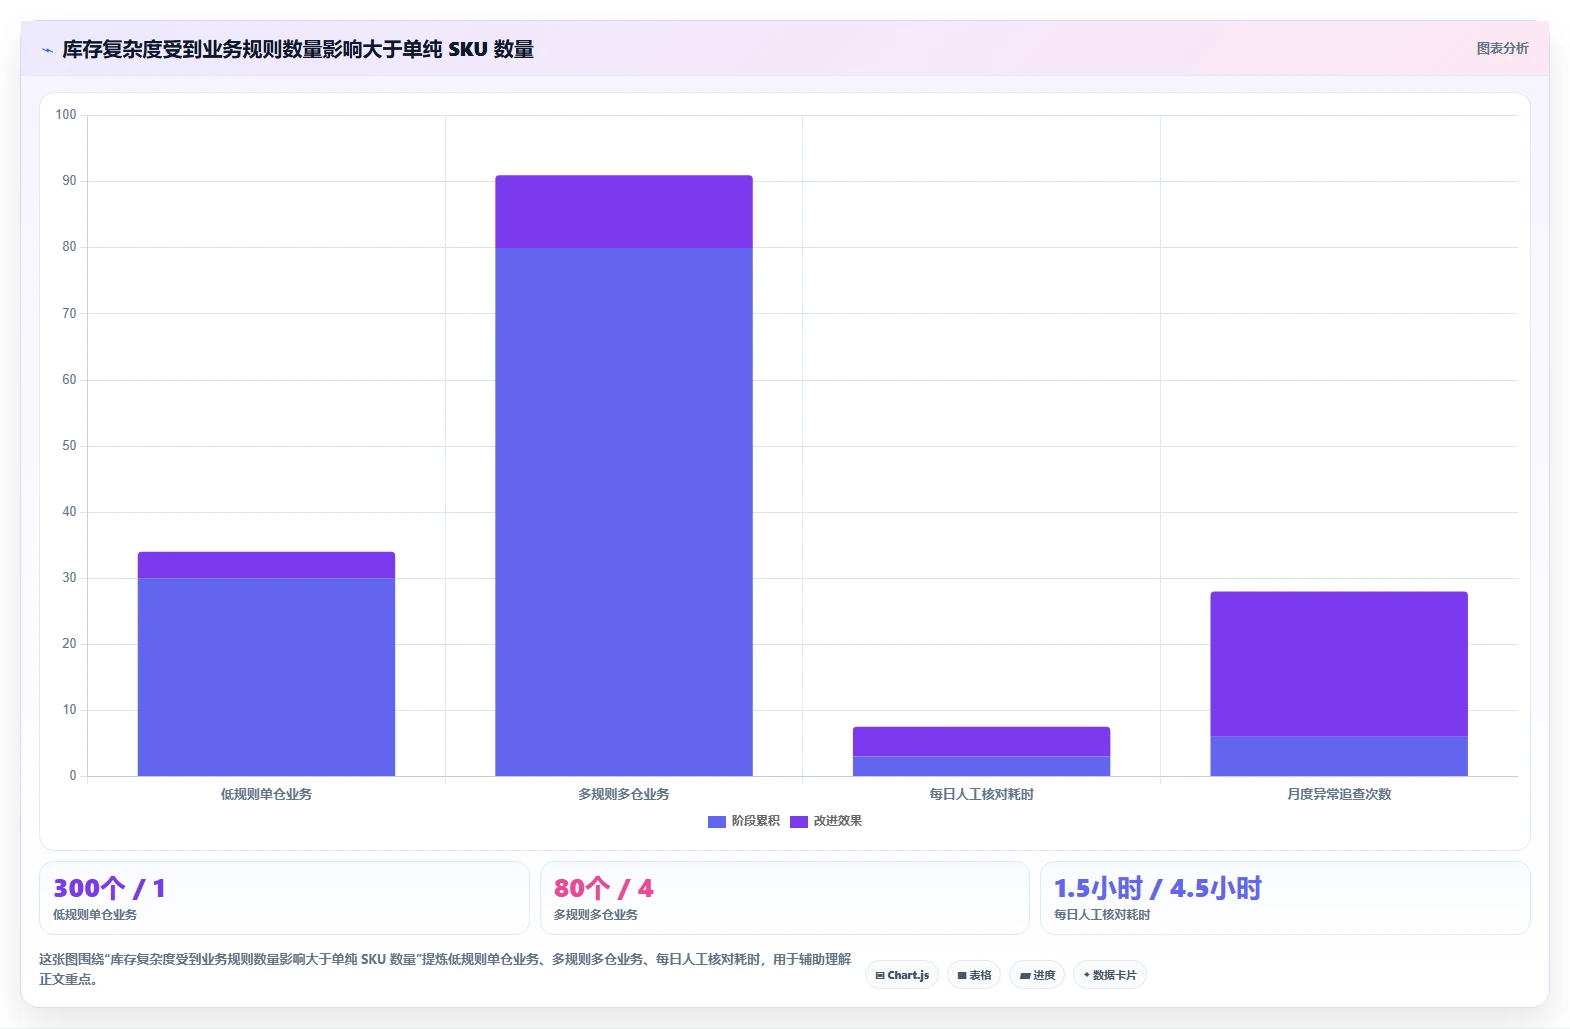This screenshot has width=1570, height=1029.
Task: Click the chart title about 库存复杂度
Action: 298,49
